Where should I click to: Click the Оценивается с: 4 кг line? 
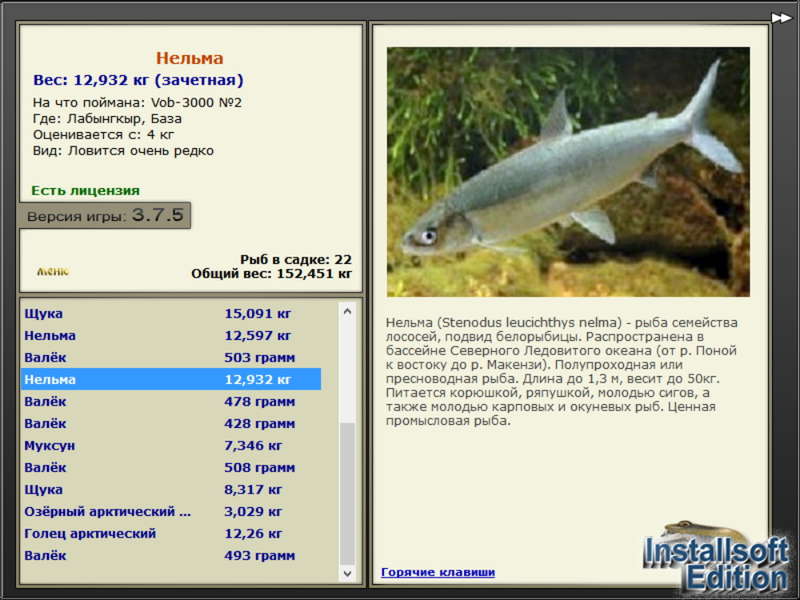(x=104, y=135)
